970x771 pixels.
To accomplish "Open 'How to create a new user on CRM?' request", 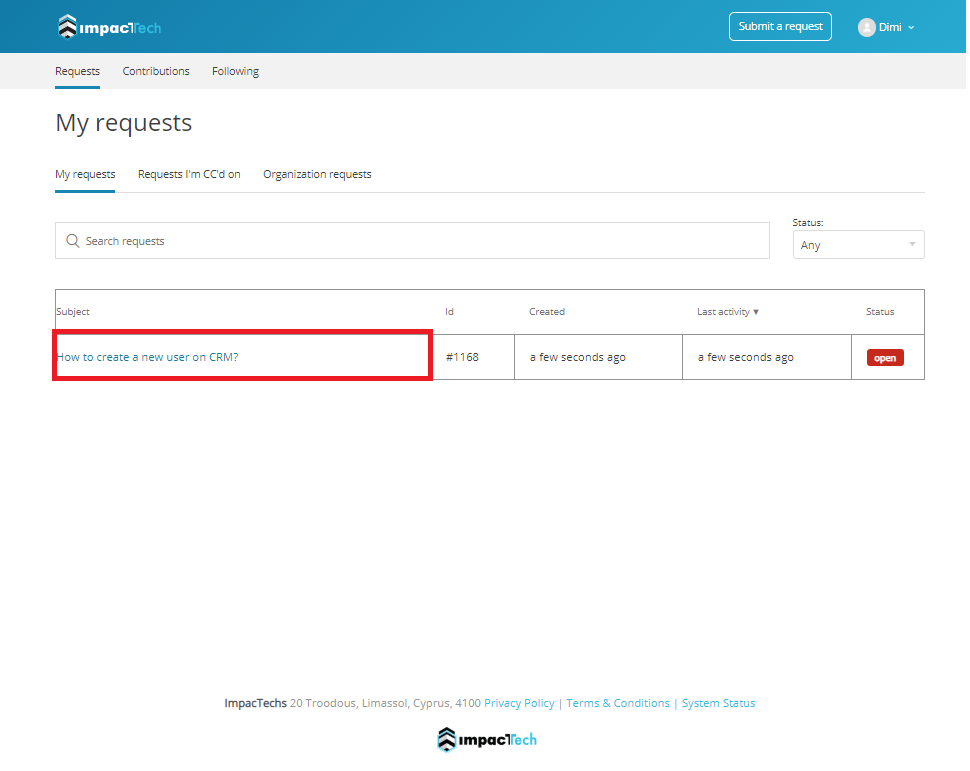I will click(147, 357).
